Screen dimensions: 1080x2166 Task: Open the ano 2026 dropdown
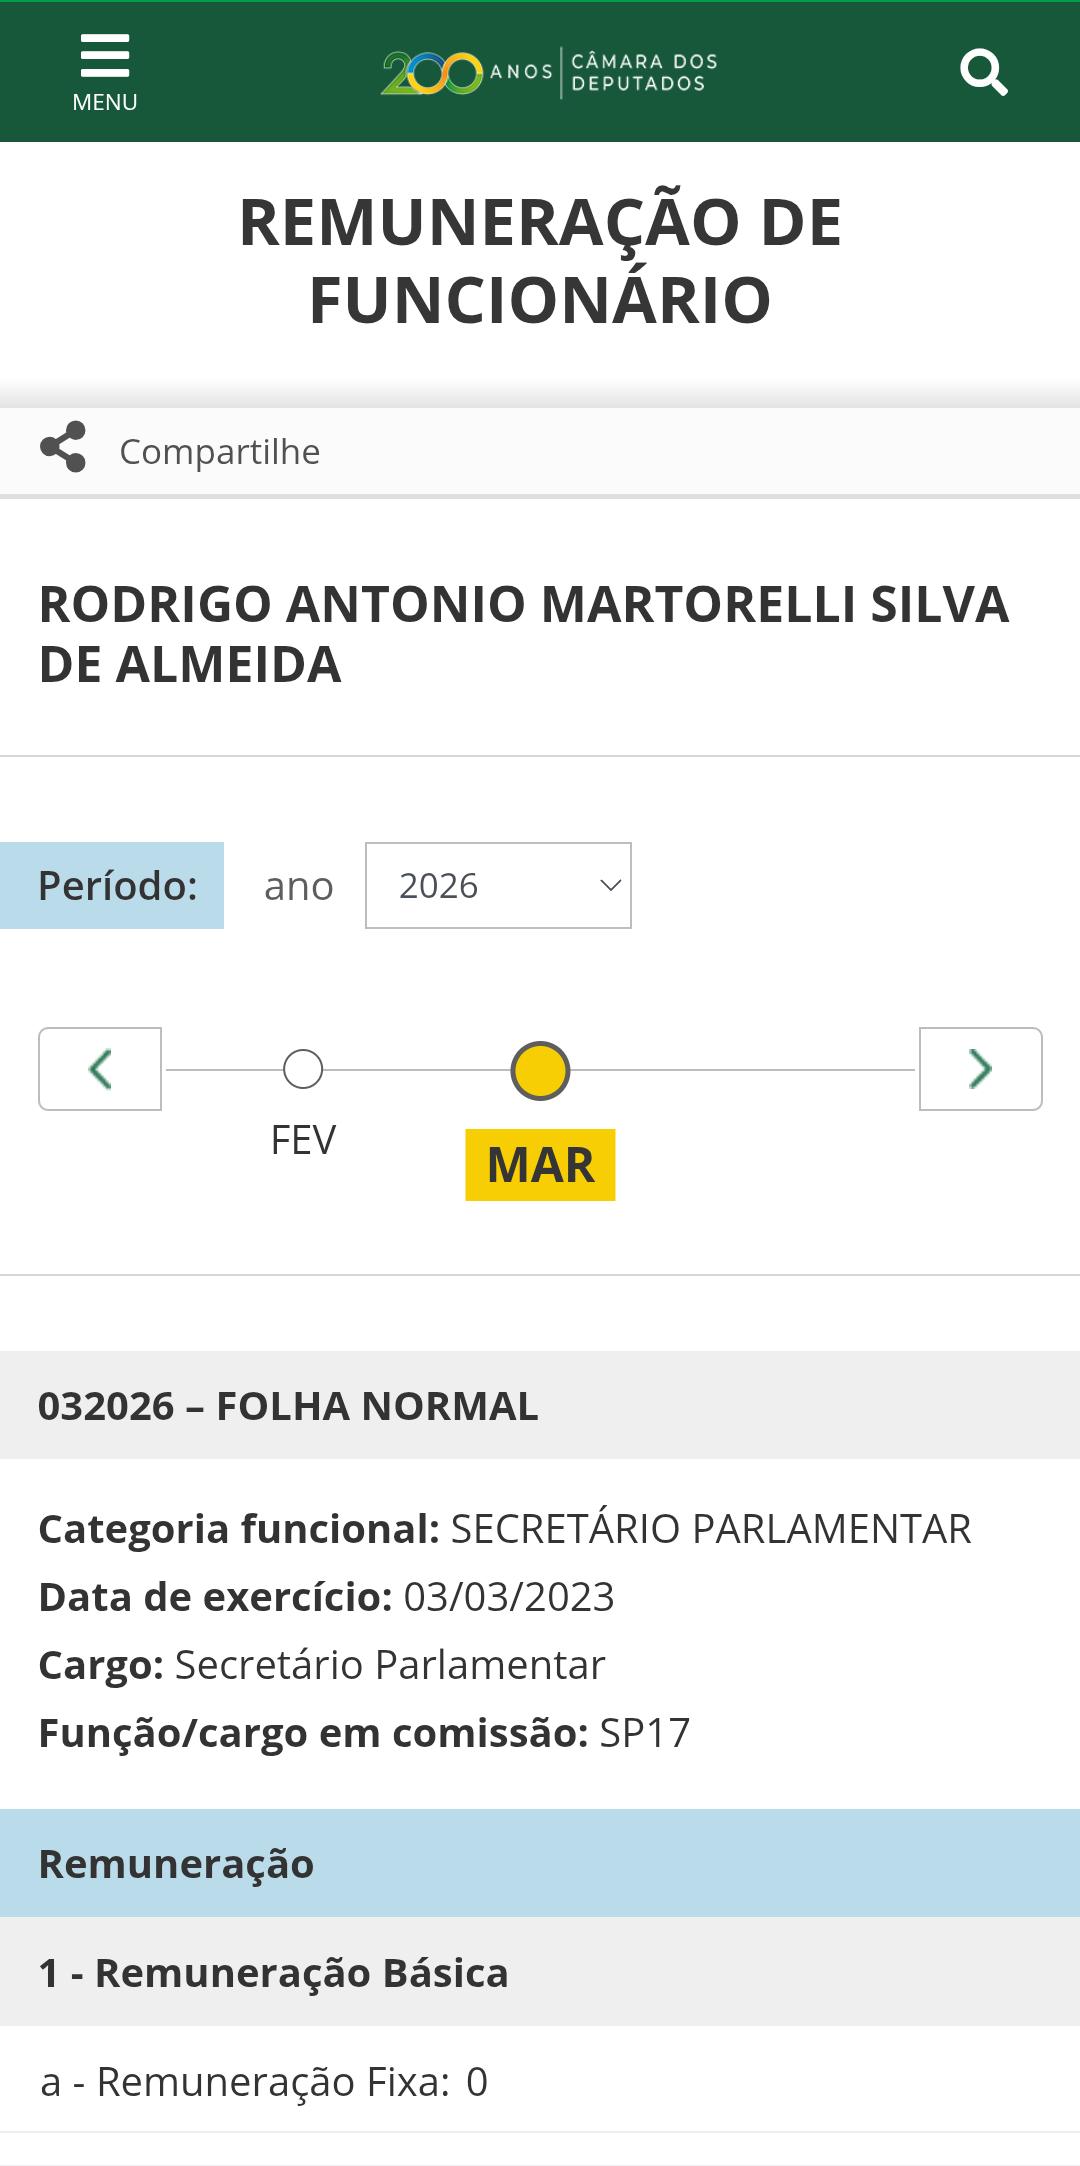(x=497, y=886)
